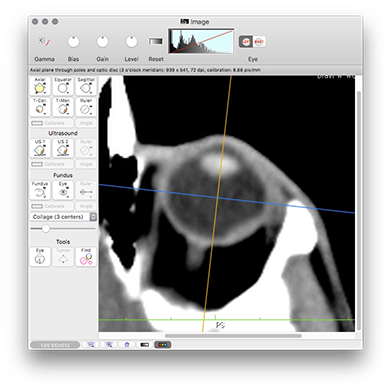Click the Eye tool under Tools
The width and height of the screenshot is (391, 390).
[40, 257]
